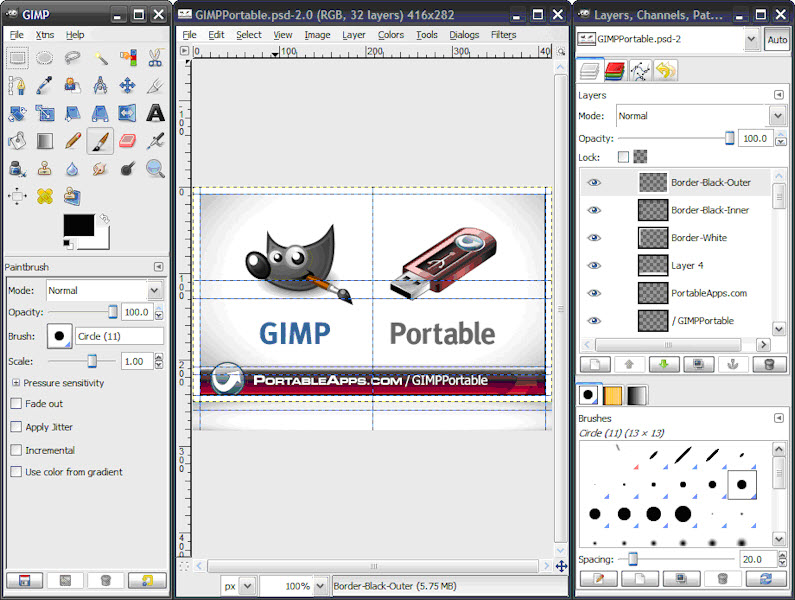Select the Blend gradient tool
The height and width of the screenshot is (600, 795).
(x=45, y=140)
